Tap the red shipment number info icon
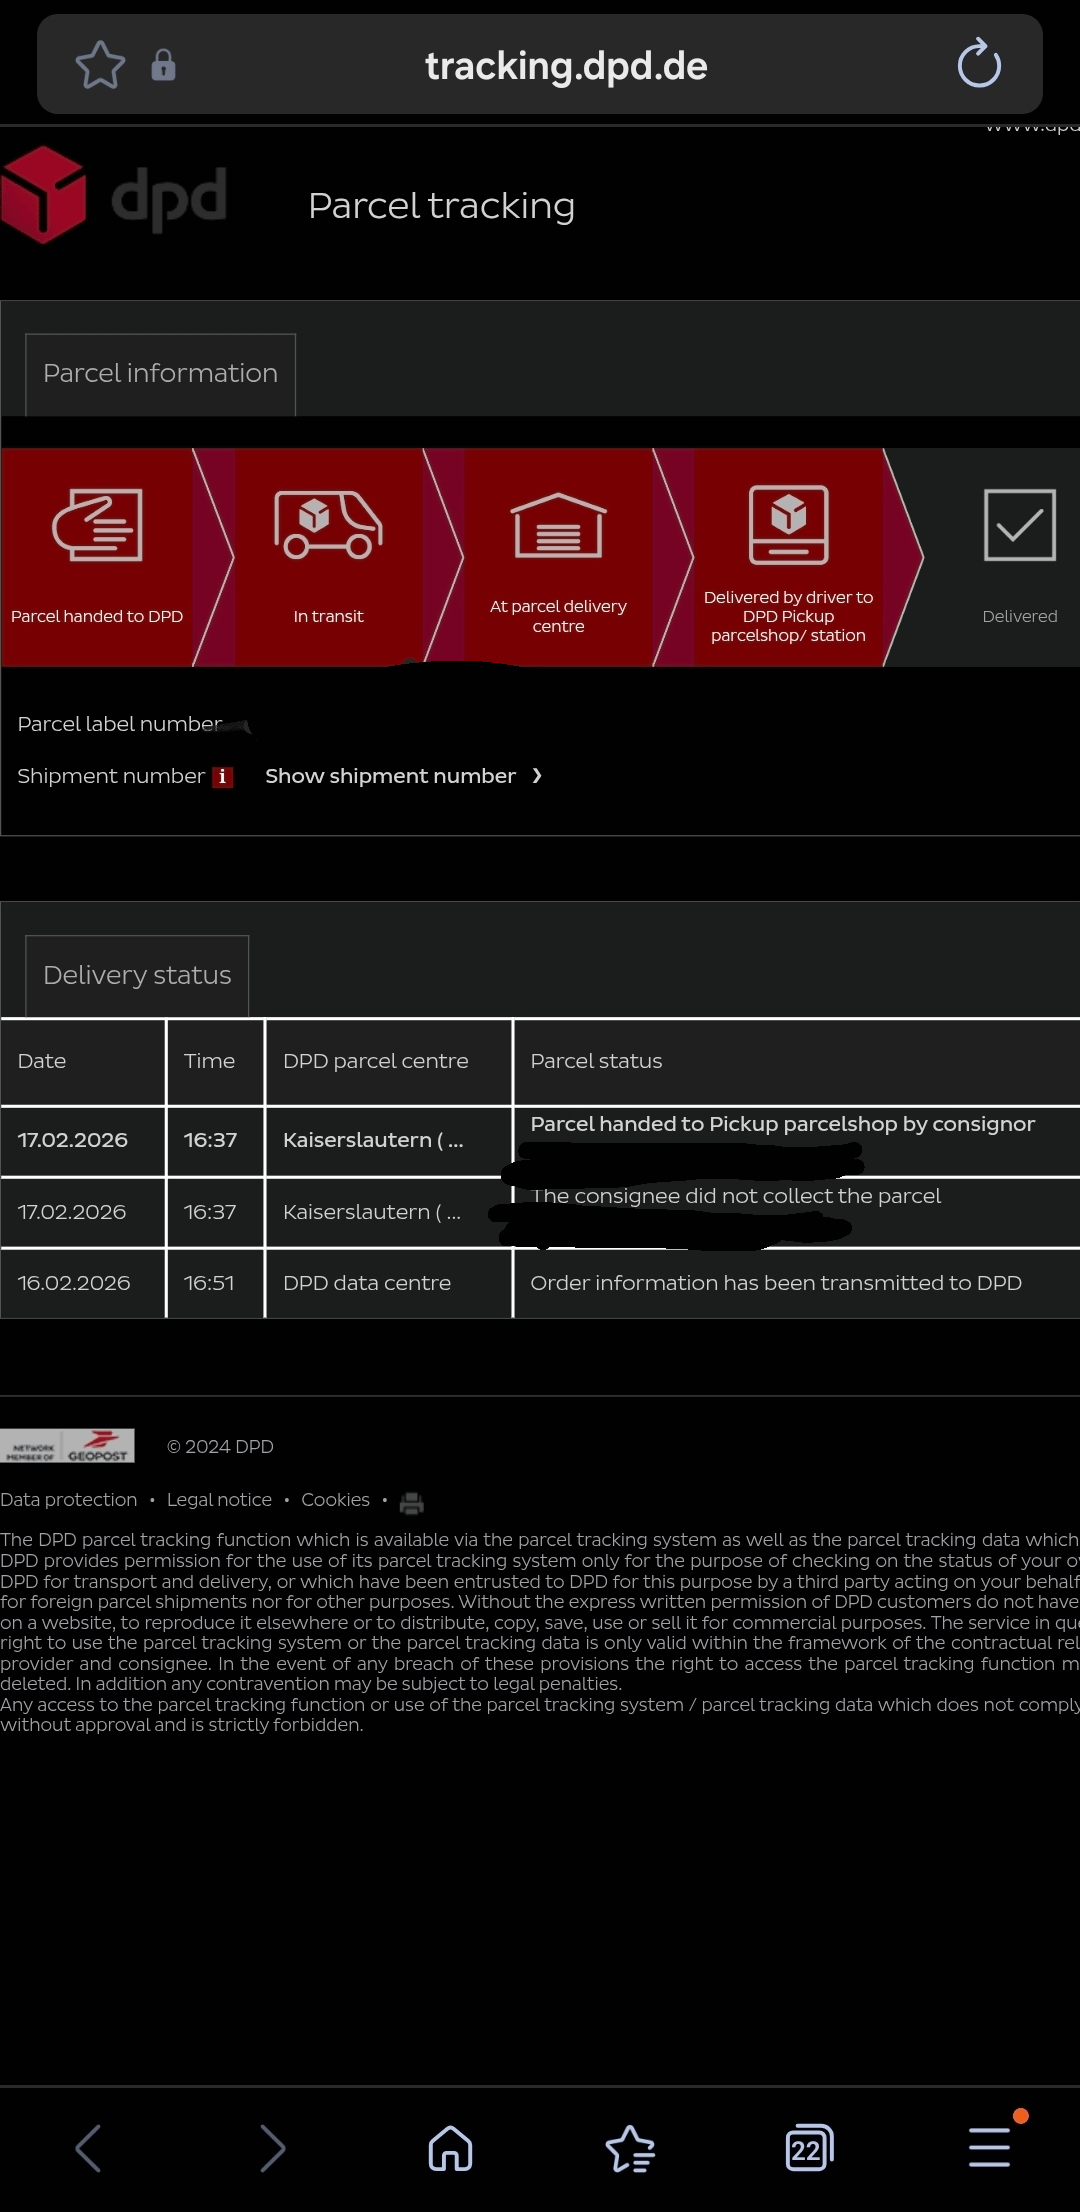This screenshot has height=2212, width=1080. point(222,777)
